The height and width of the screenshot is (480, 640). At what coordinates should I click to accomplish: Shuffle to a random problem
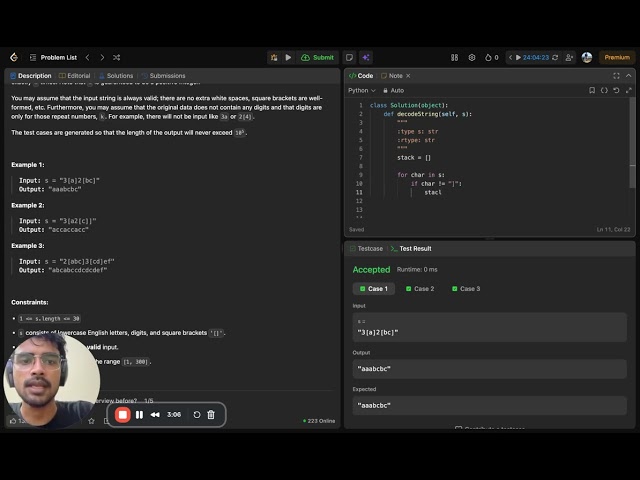pyautogui.click(x=117, y=58)
